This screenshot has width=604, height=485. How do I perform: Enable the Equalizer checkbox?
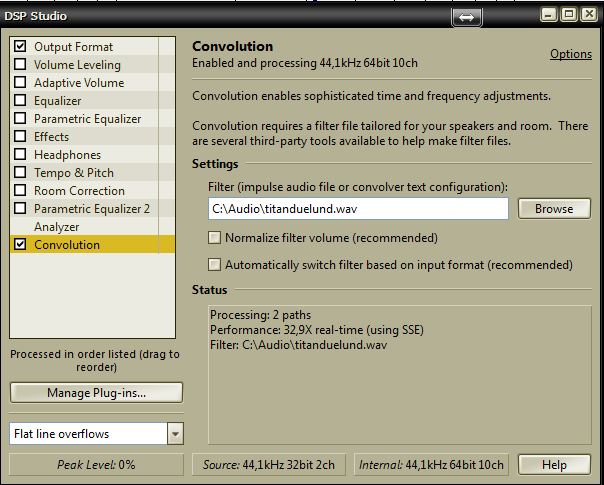pyautogui.click(x=20, y=100)
